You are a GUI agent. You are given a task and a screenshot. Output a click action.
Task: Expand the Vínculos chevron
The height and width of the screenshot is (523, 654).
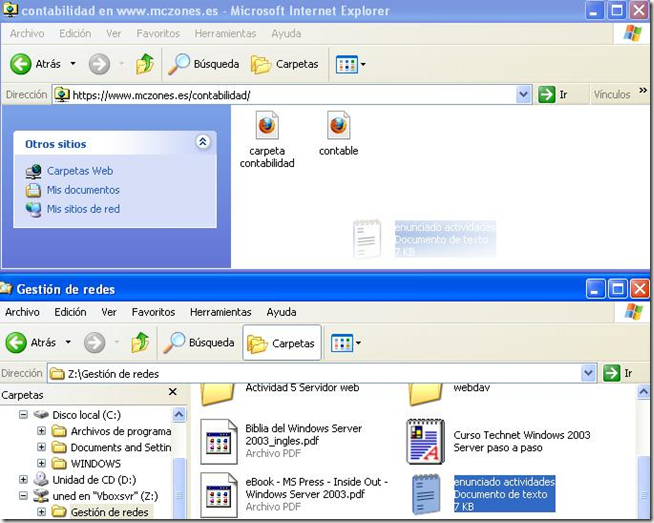(x=643, y=90)
